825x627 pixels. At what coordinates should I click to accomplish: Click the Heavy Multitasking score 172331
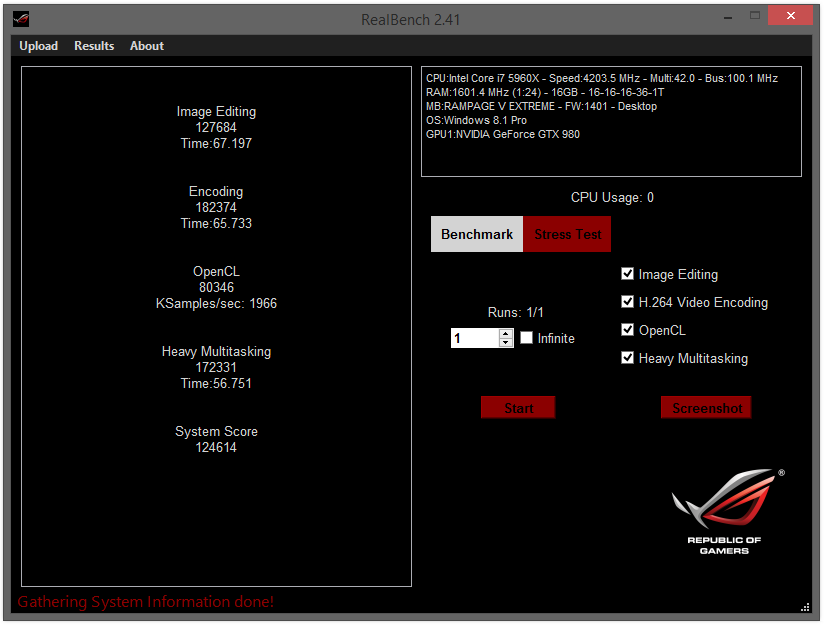tap(216, 368)
